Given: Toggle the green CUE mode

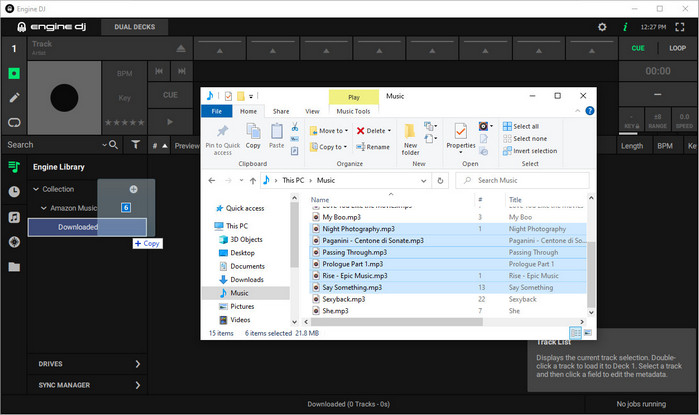Looking at the screenshot, I should pyautogui.click(x=638, y=48).
